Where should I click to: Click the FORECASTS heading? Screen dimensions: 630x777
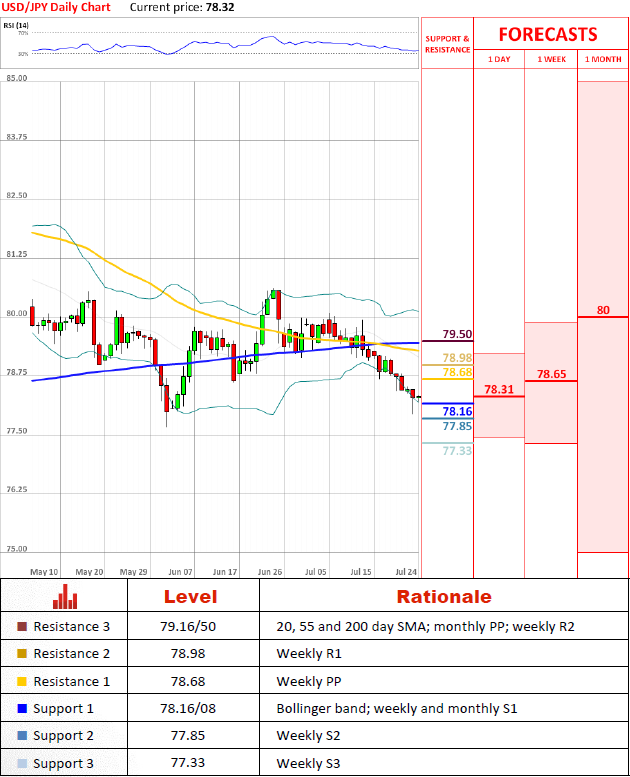[x=547, y=34]
